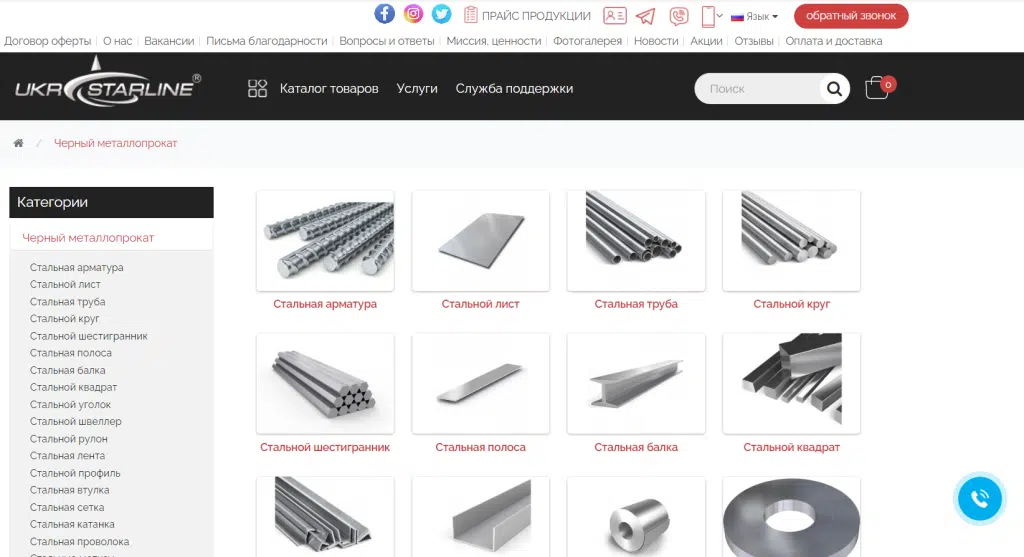Screen dimensions: 1024x557
Task: Click the home breadcrumb icon
Action: coord(18,143)
